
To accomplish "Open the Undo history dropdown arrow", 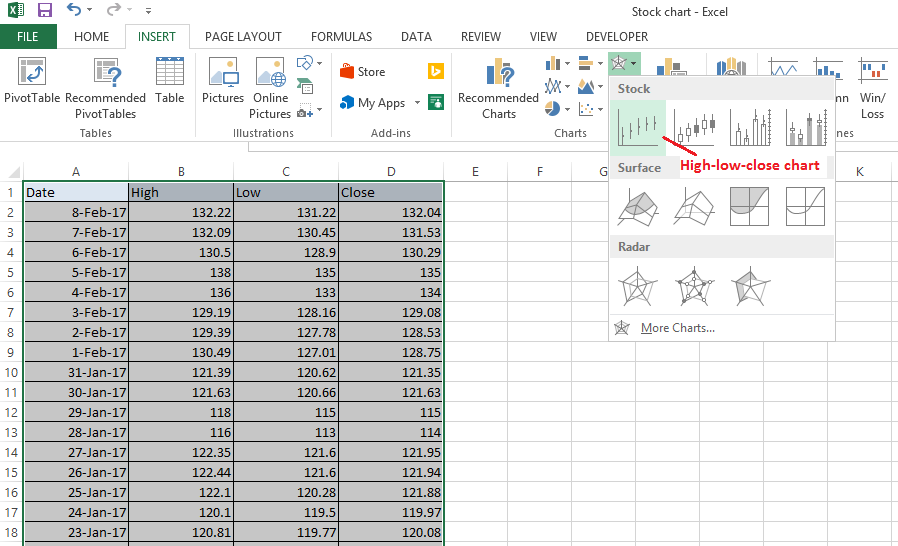I will click(x=89, y=10).
